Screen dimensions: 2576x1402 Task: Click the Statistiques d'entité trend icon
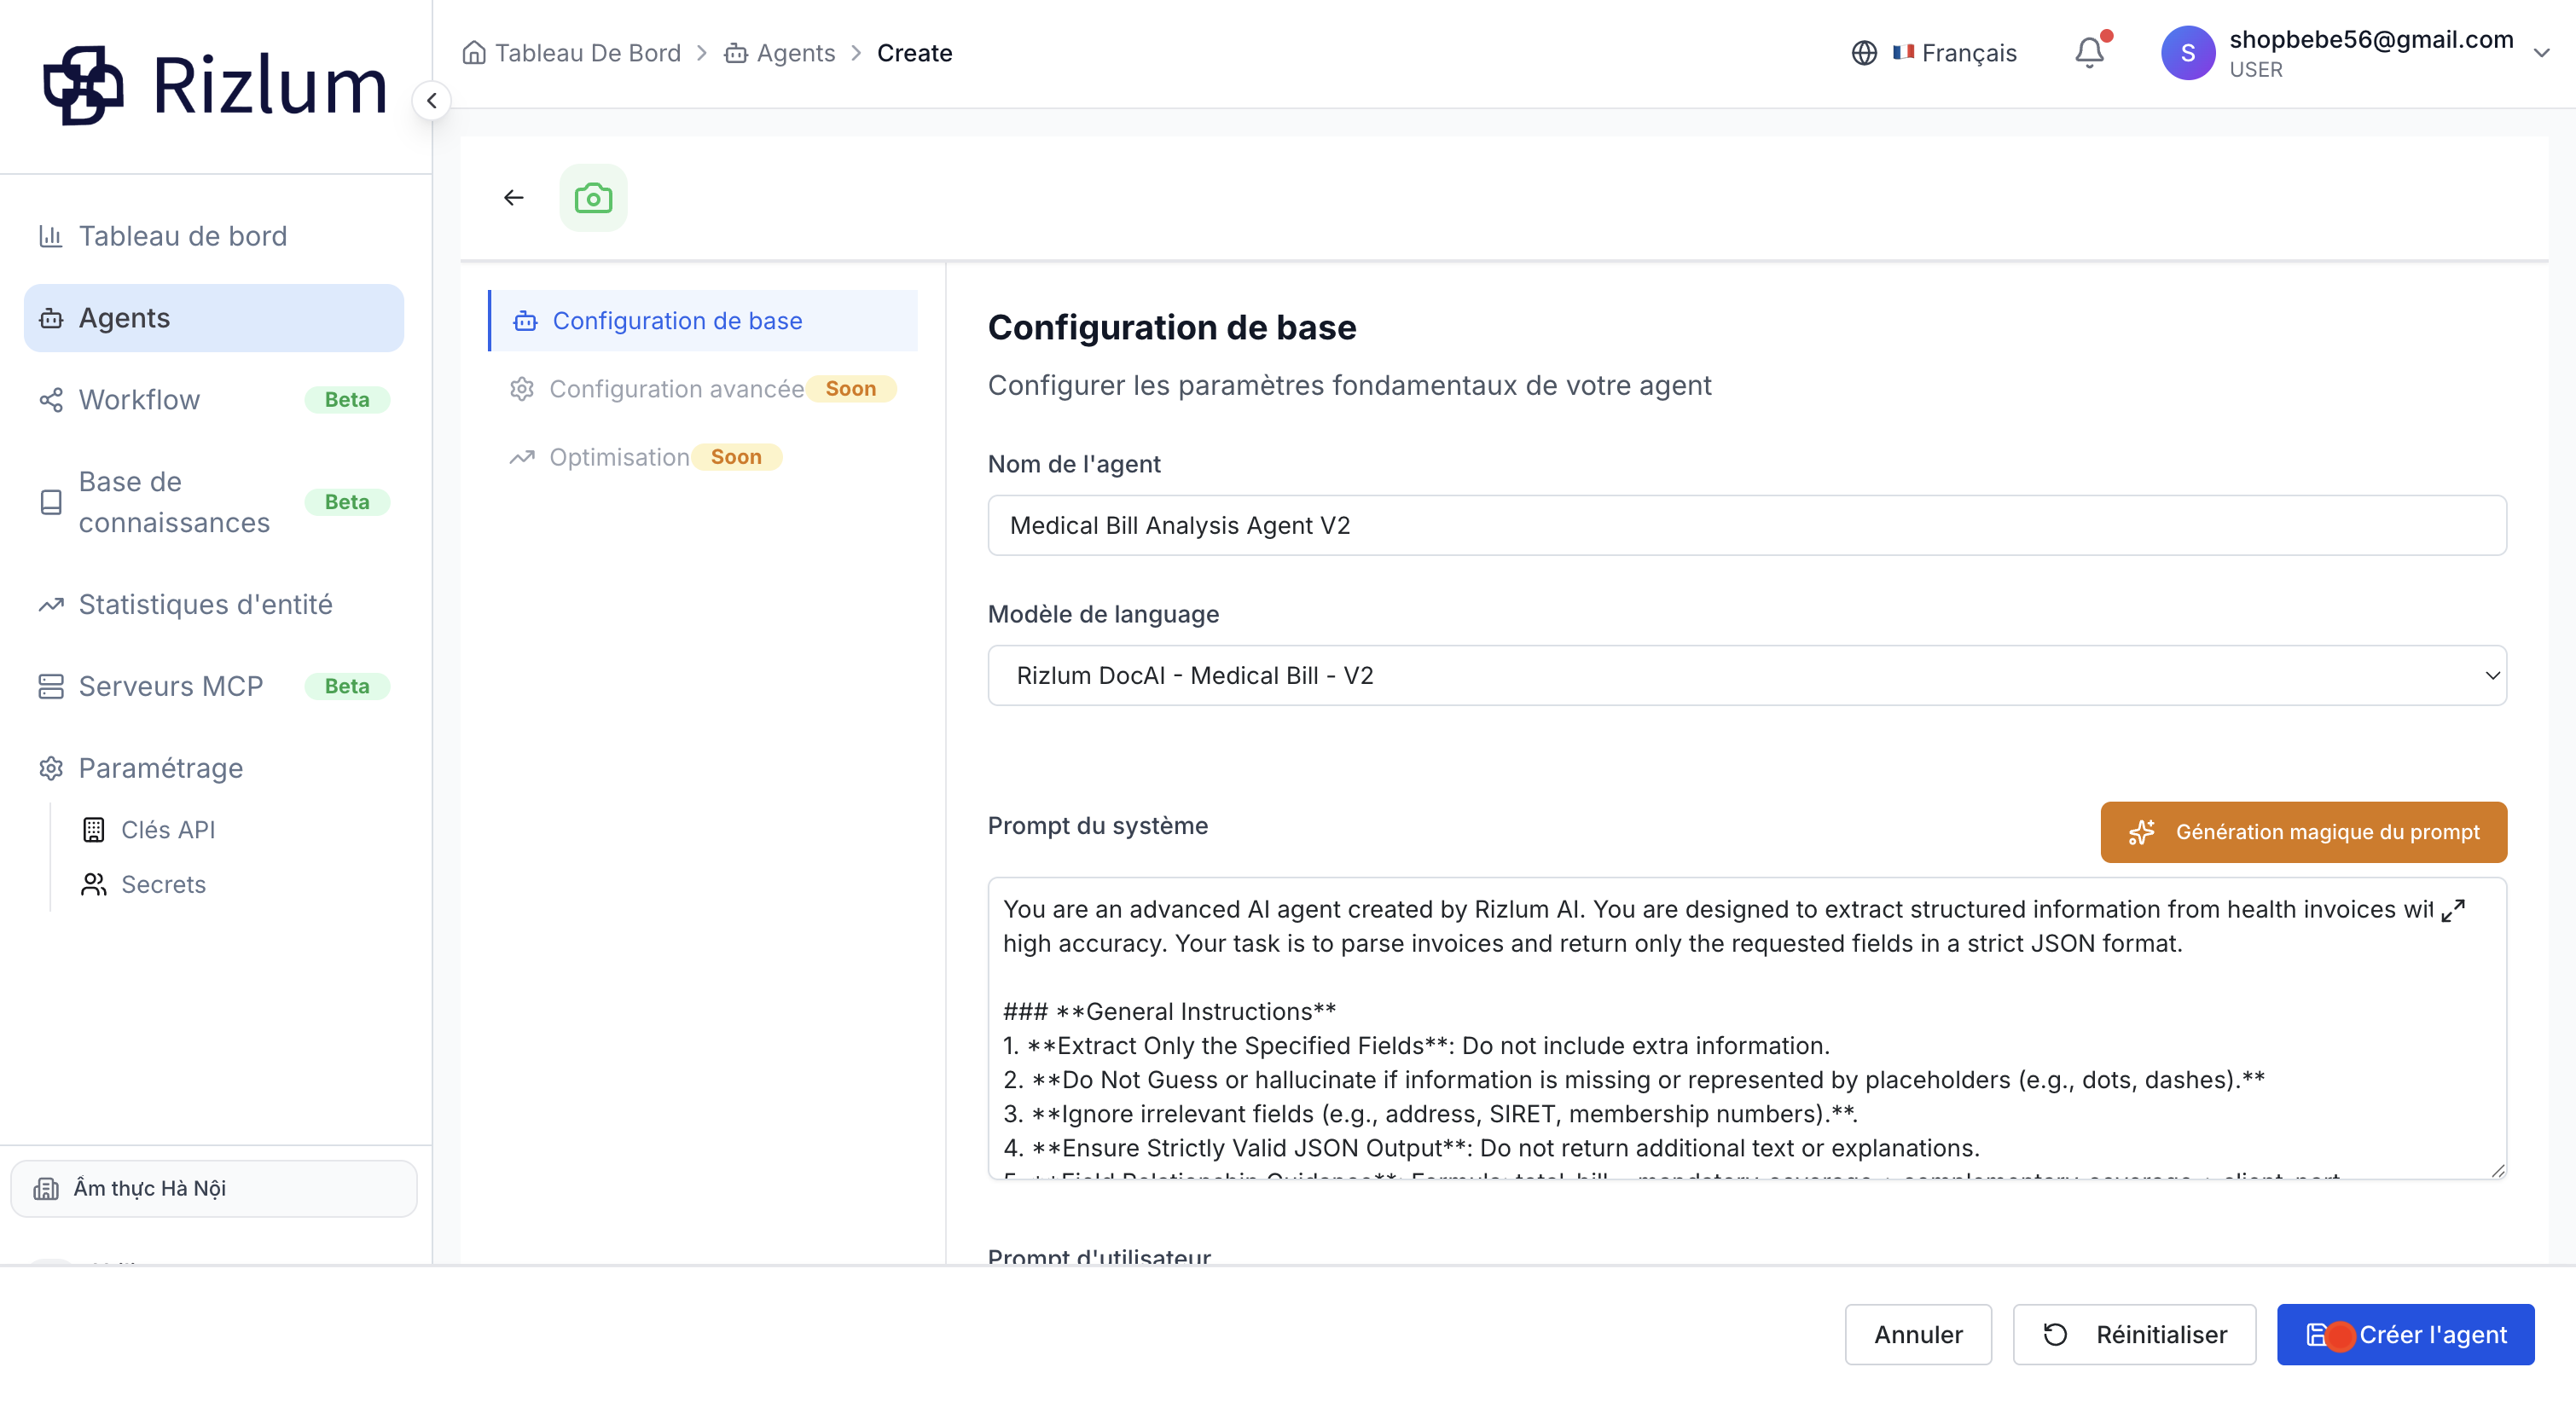[50, 605]
